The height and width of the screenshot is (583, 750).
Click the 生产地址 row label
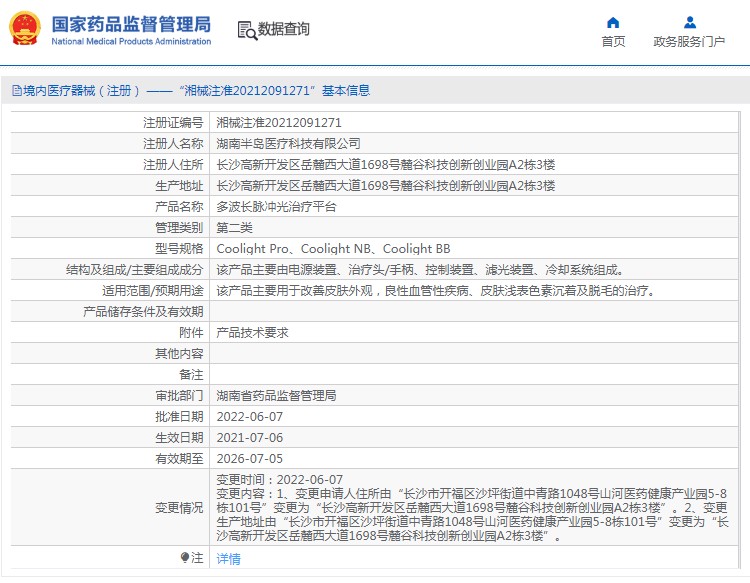(x=179, y=186)
